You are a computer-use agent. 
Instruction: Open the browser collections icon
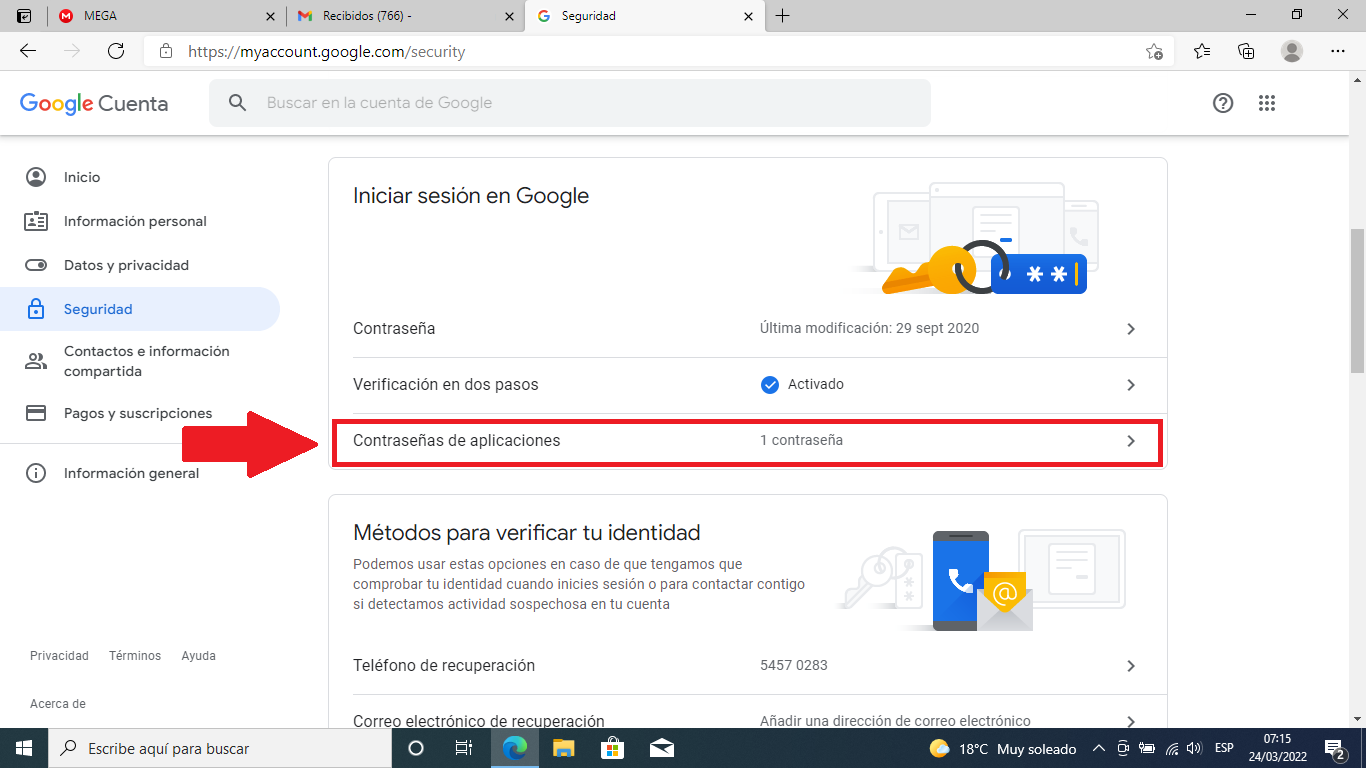coord(1246,51)
